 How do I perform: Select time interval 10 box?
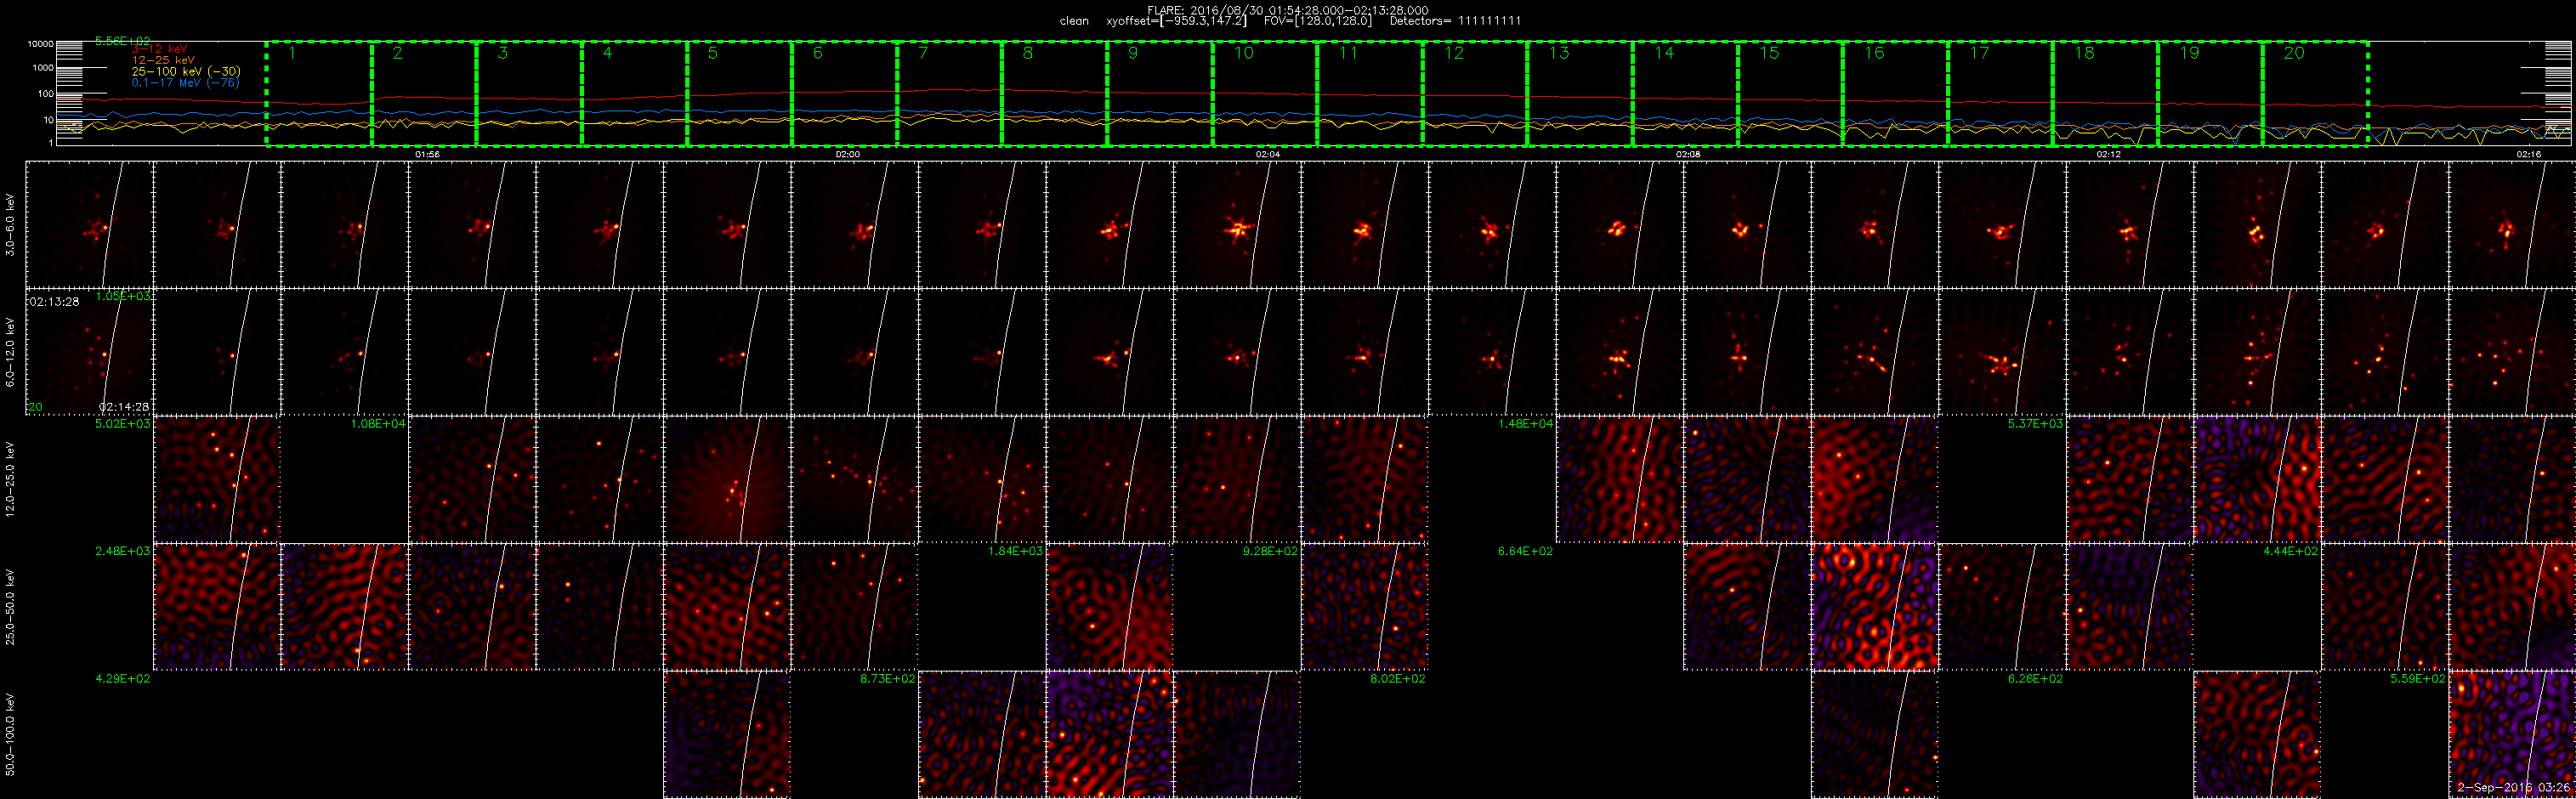[x=1264, y=94]
